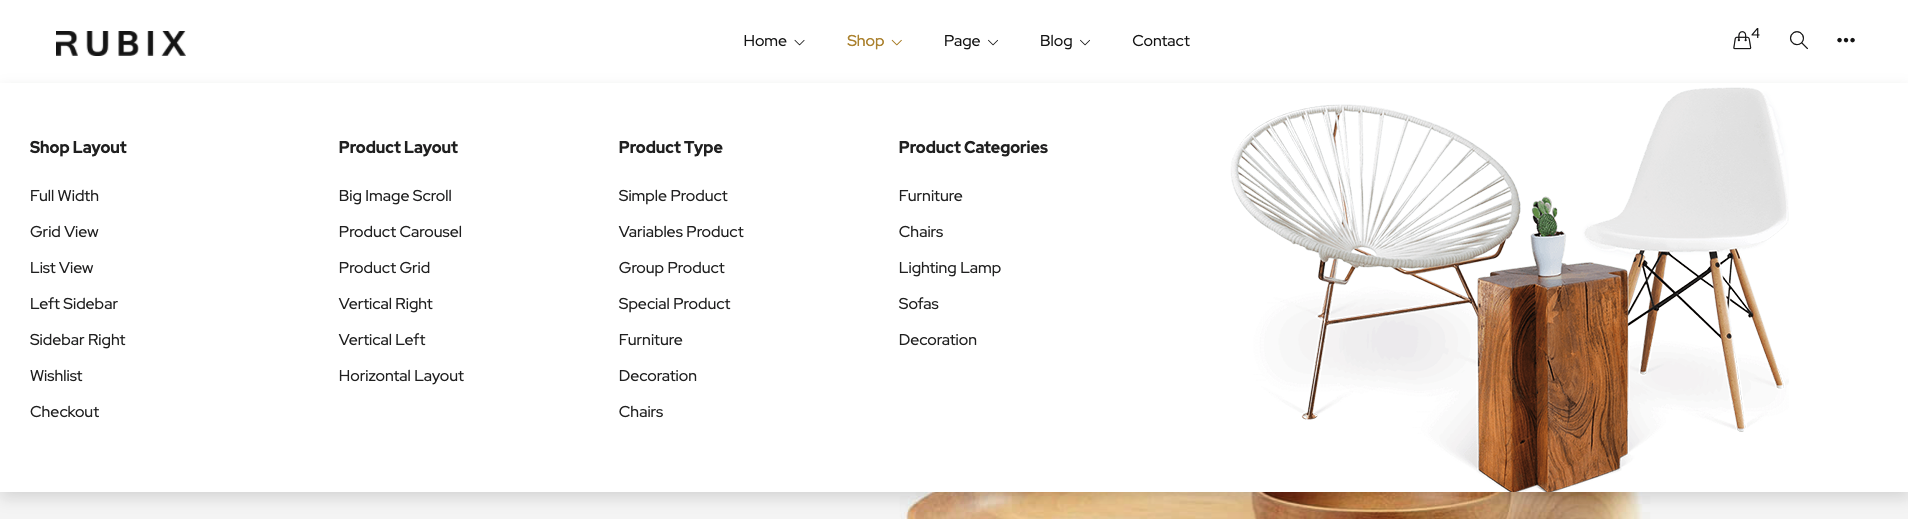Viewport: 1908px width, 519px height.
Task: Expand the Home menu dropdown
Action: tap(773, 41)
